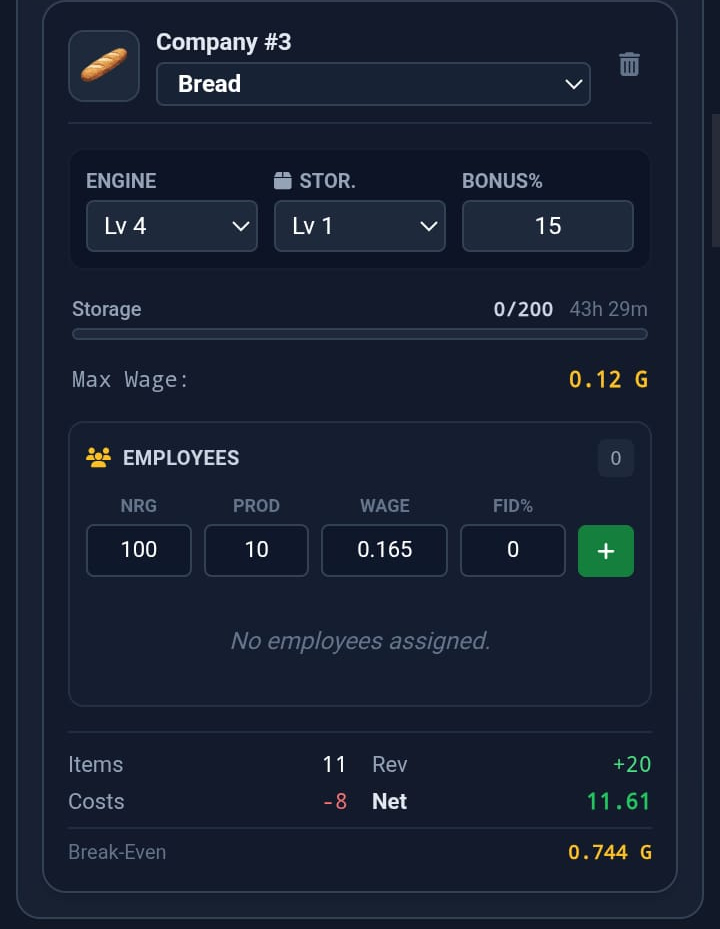Click the employee count badge
Screen dimensions: 720x929
pos(616,458)
